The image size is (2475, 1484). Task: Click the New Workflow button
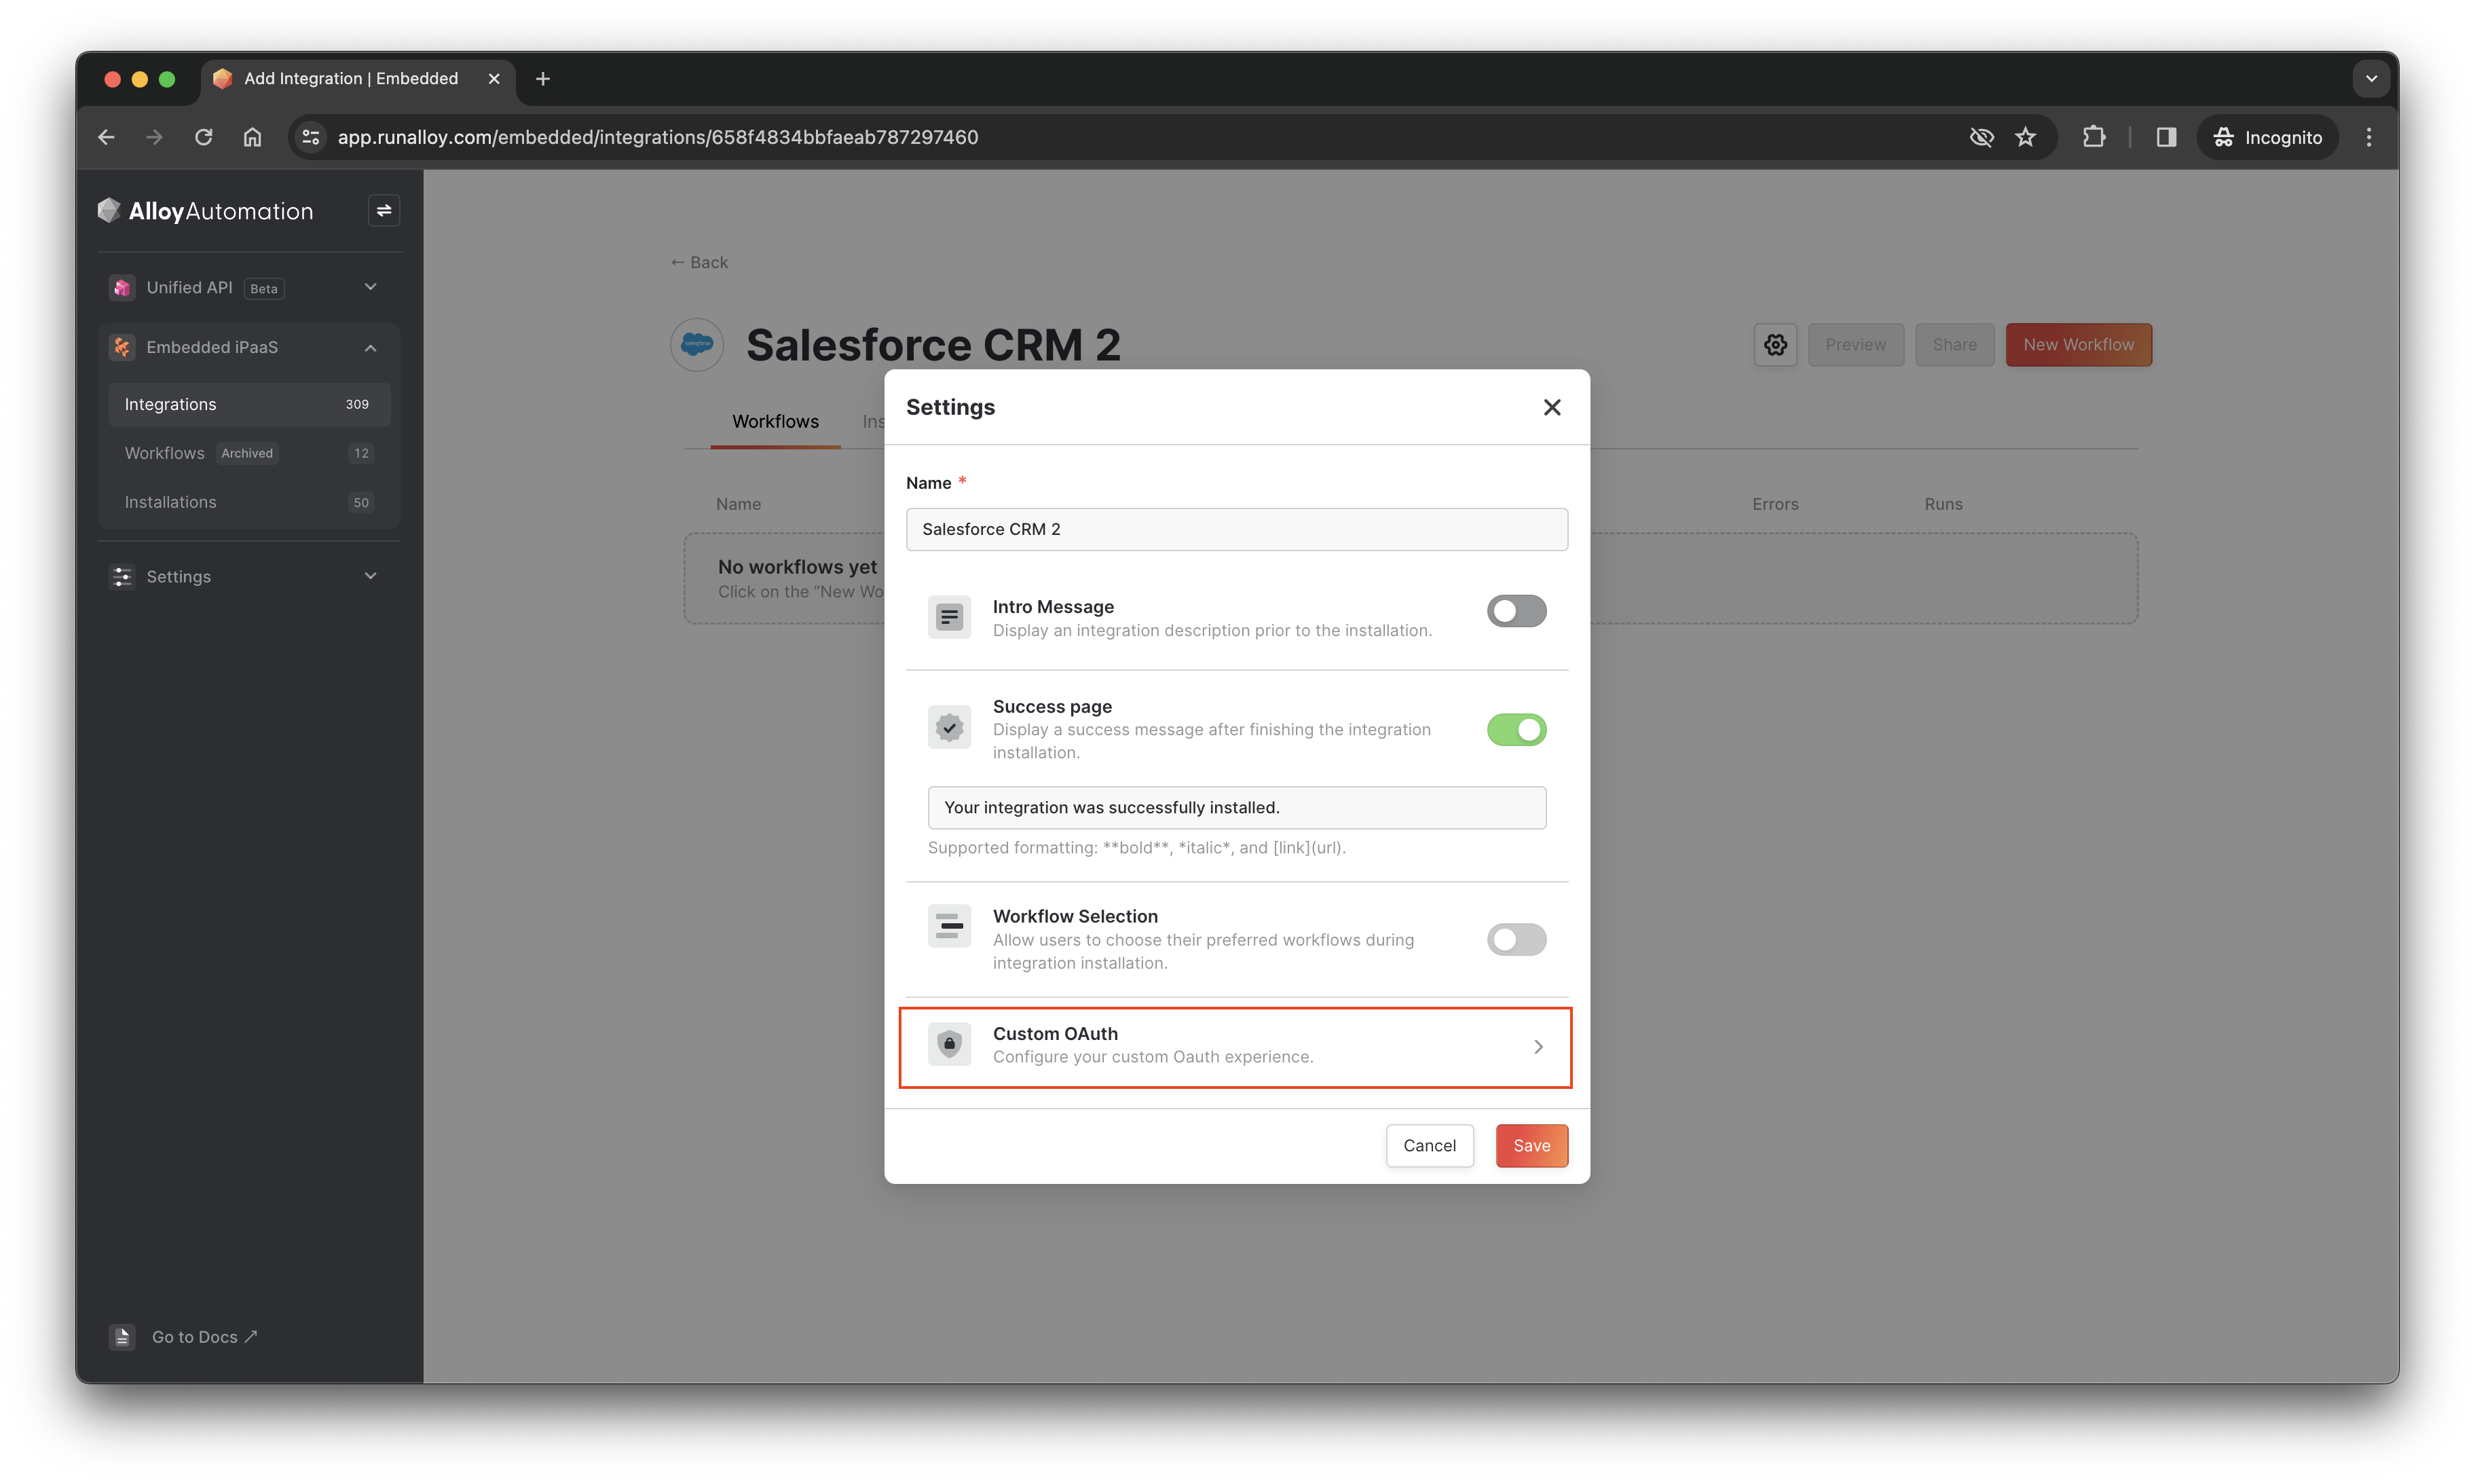point(2078,345)
